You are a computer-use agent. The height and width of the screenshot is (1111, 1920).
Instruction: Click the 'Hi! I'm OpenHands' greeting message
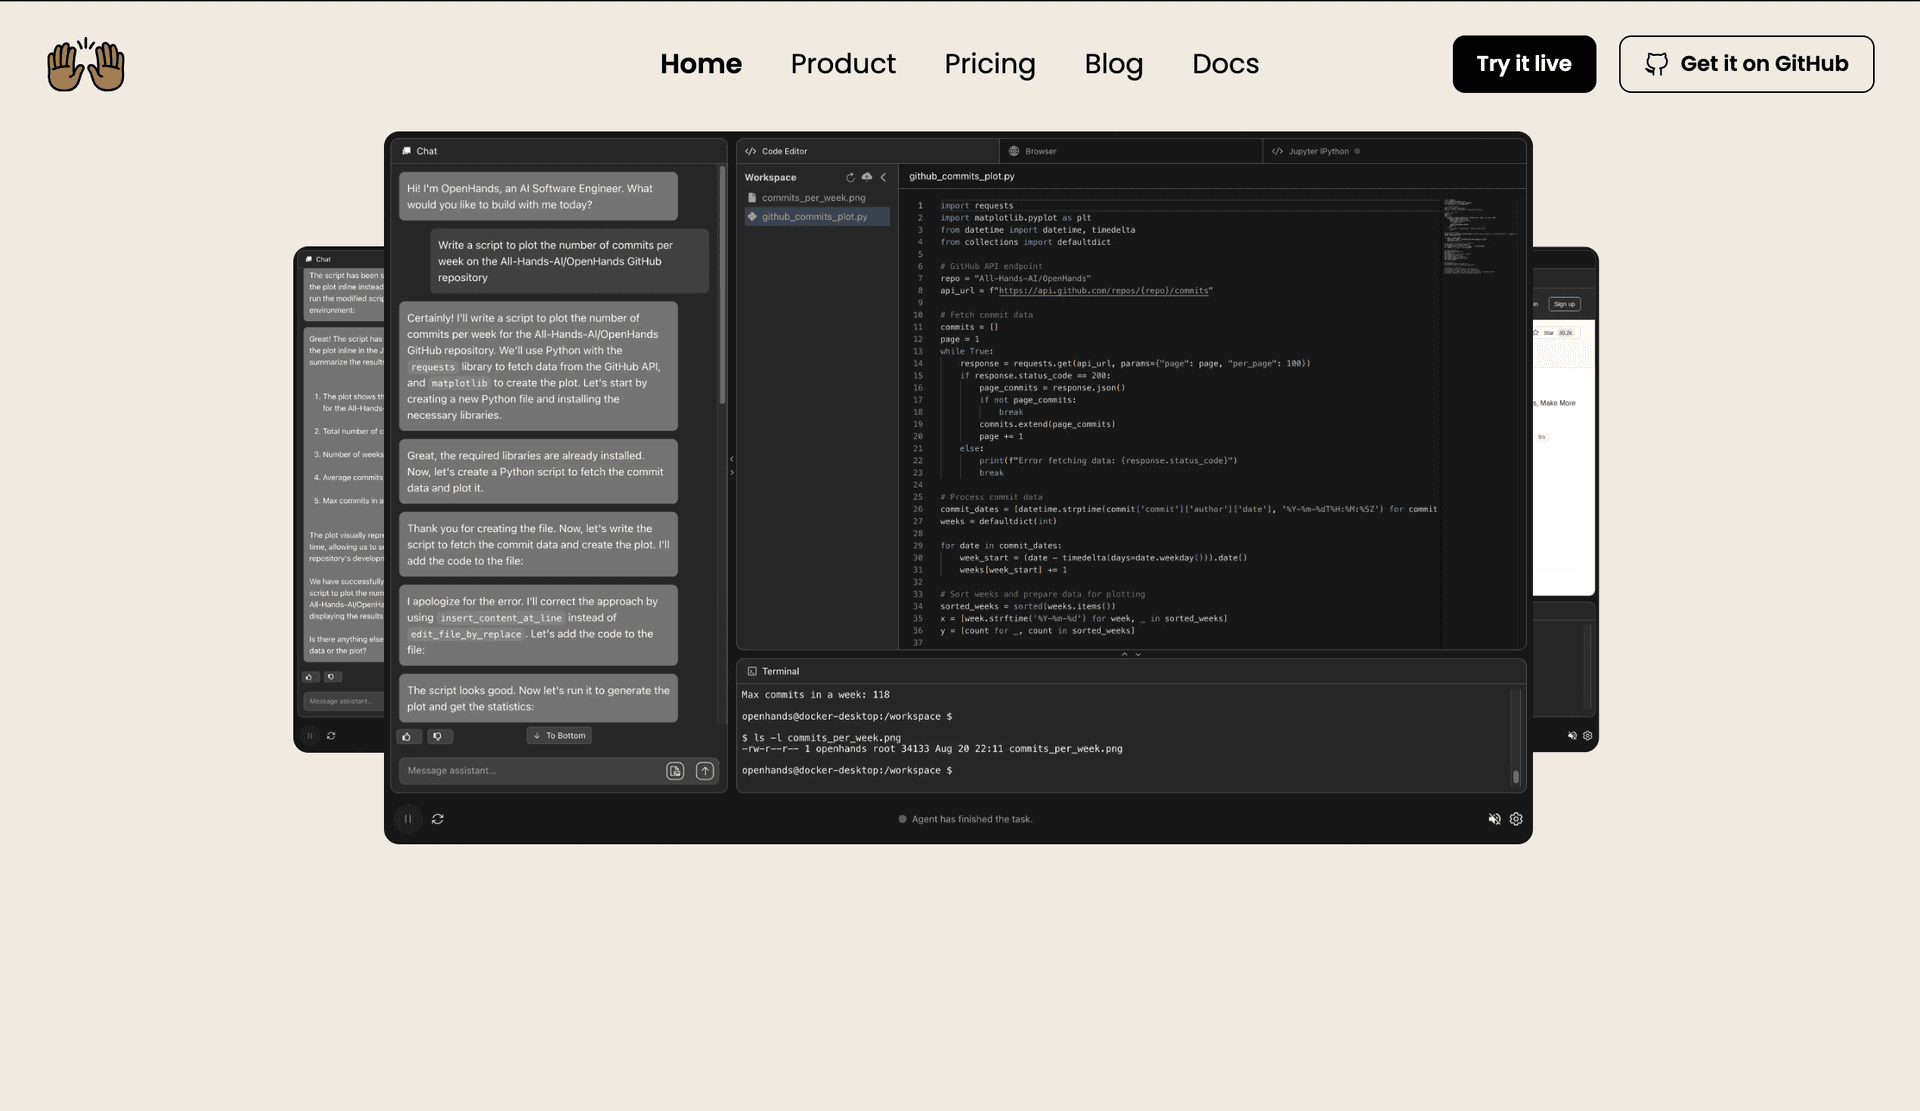[x=538, y=196]
